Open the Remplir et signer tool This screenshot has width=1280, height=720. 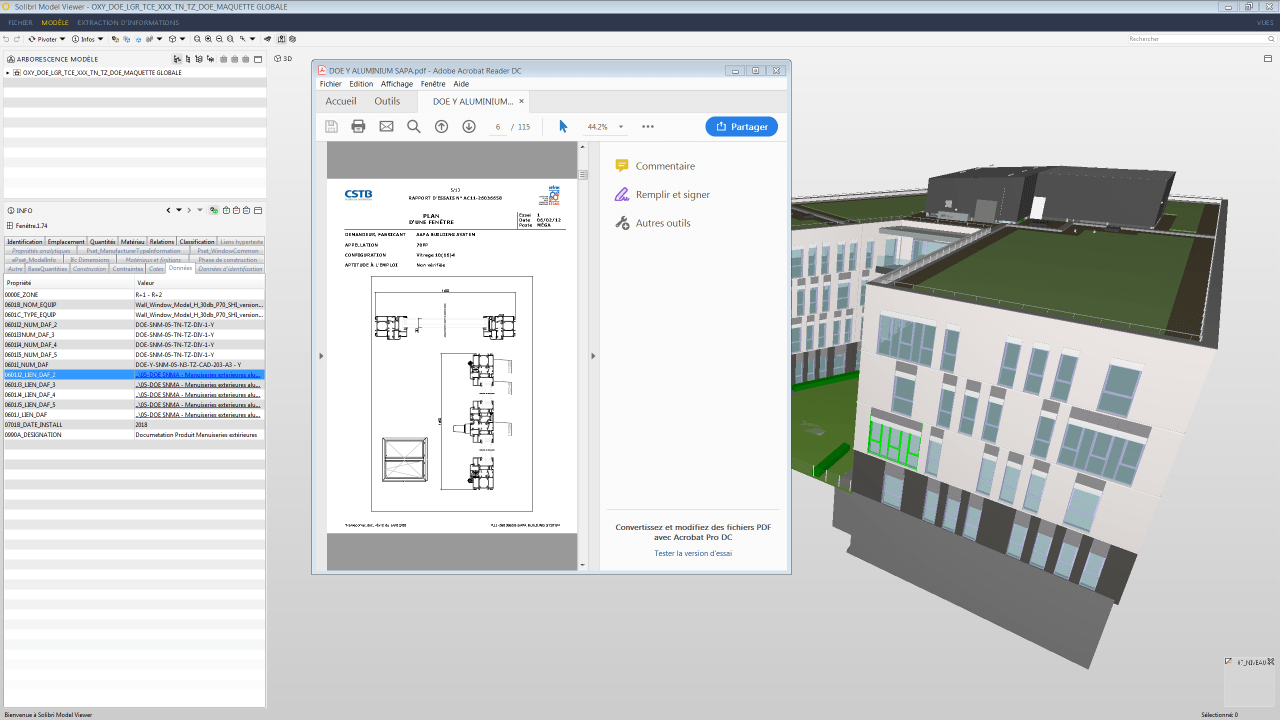[672, 195]
